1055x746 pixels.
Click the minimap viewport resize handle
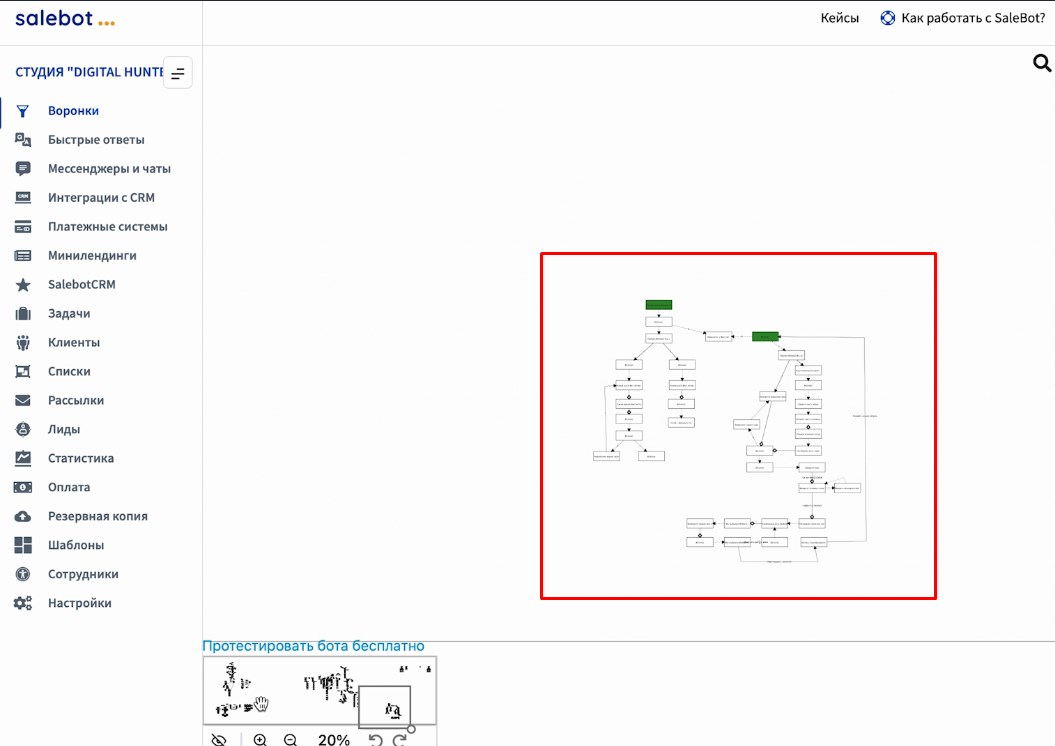pyautogui.click(x=411, y=728)
